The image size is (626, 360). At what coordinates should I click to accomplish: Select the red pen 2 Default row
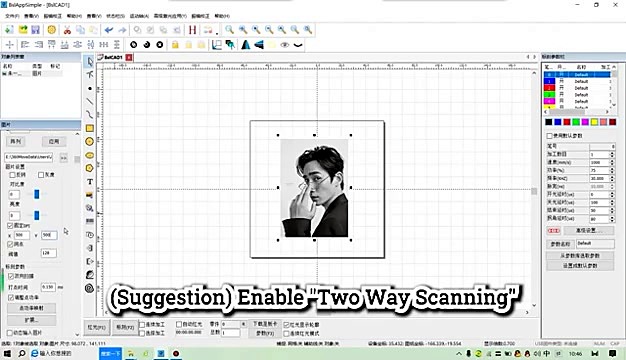pos(577,88)
